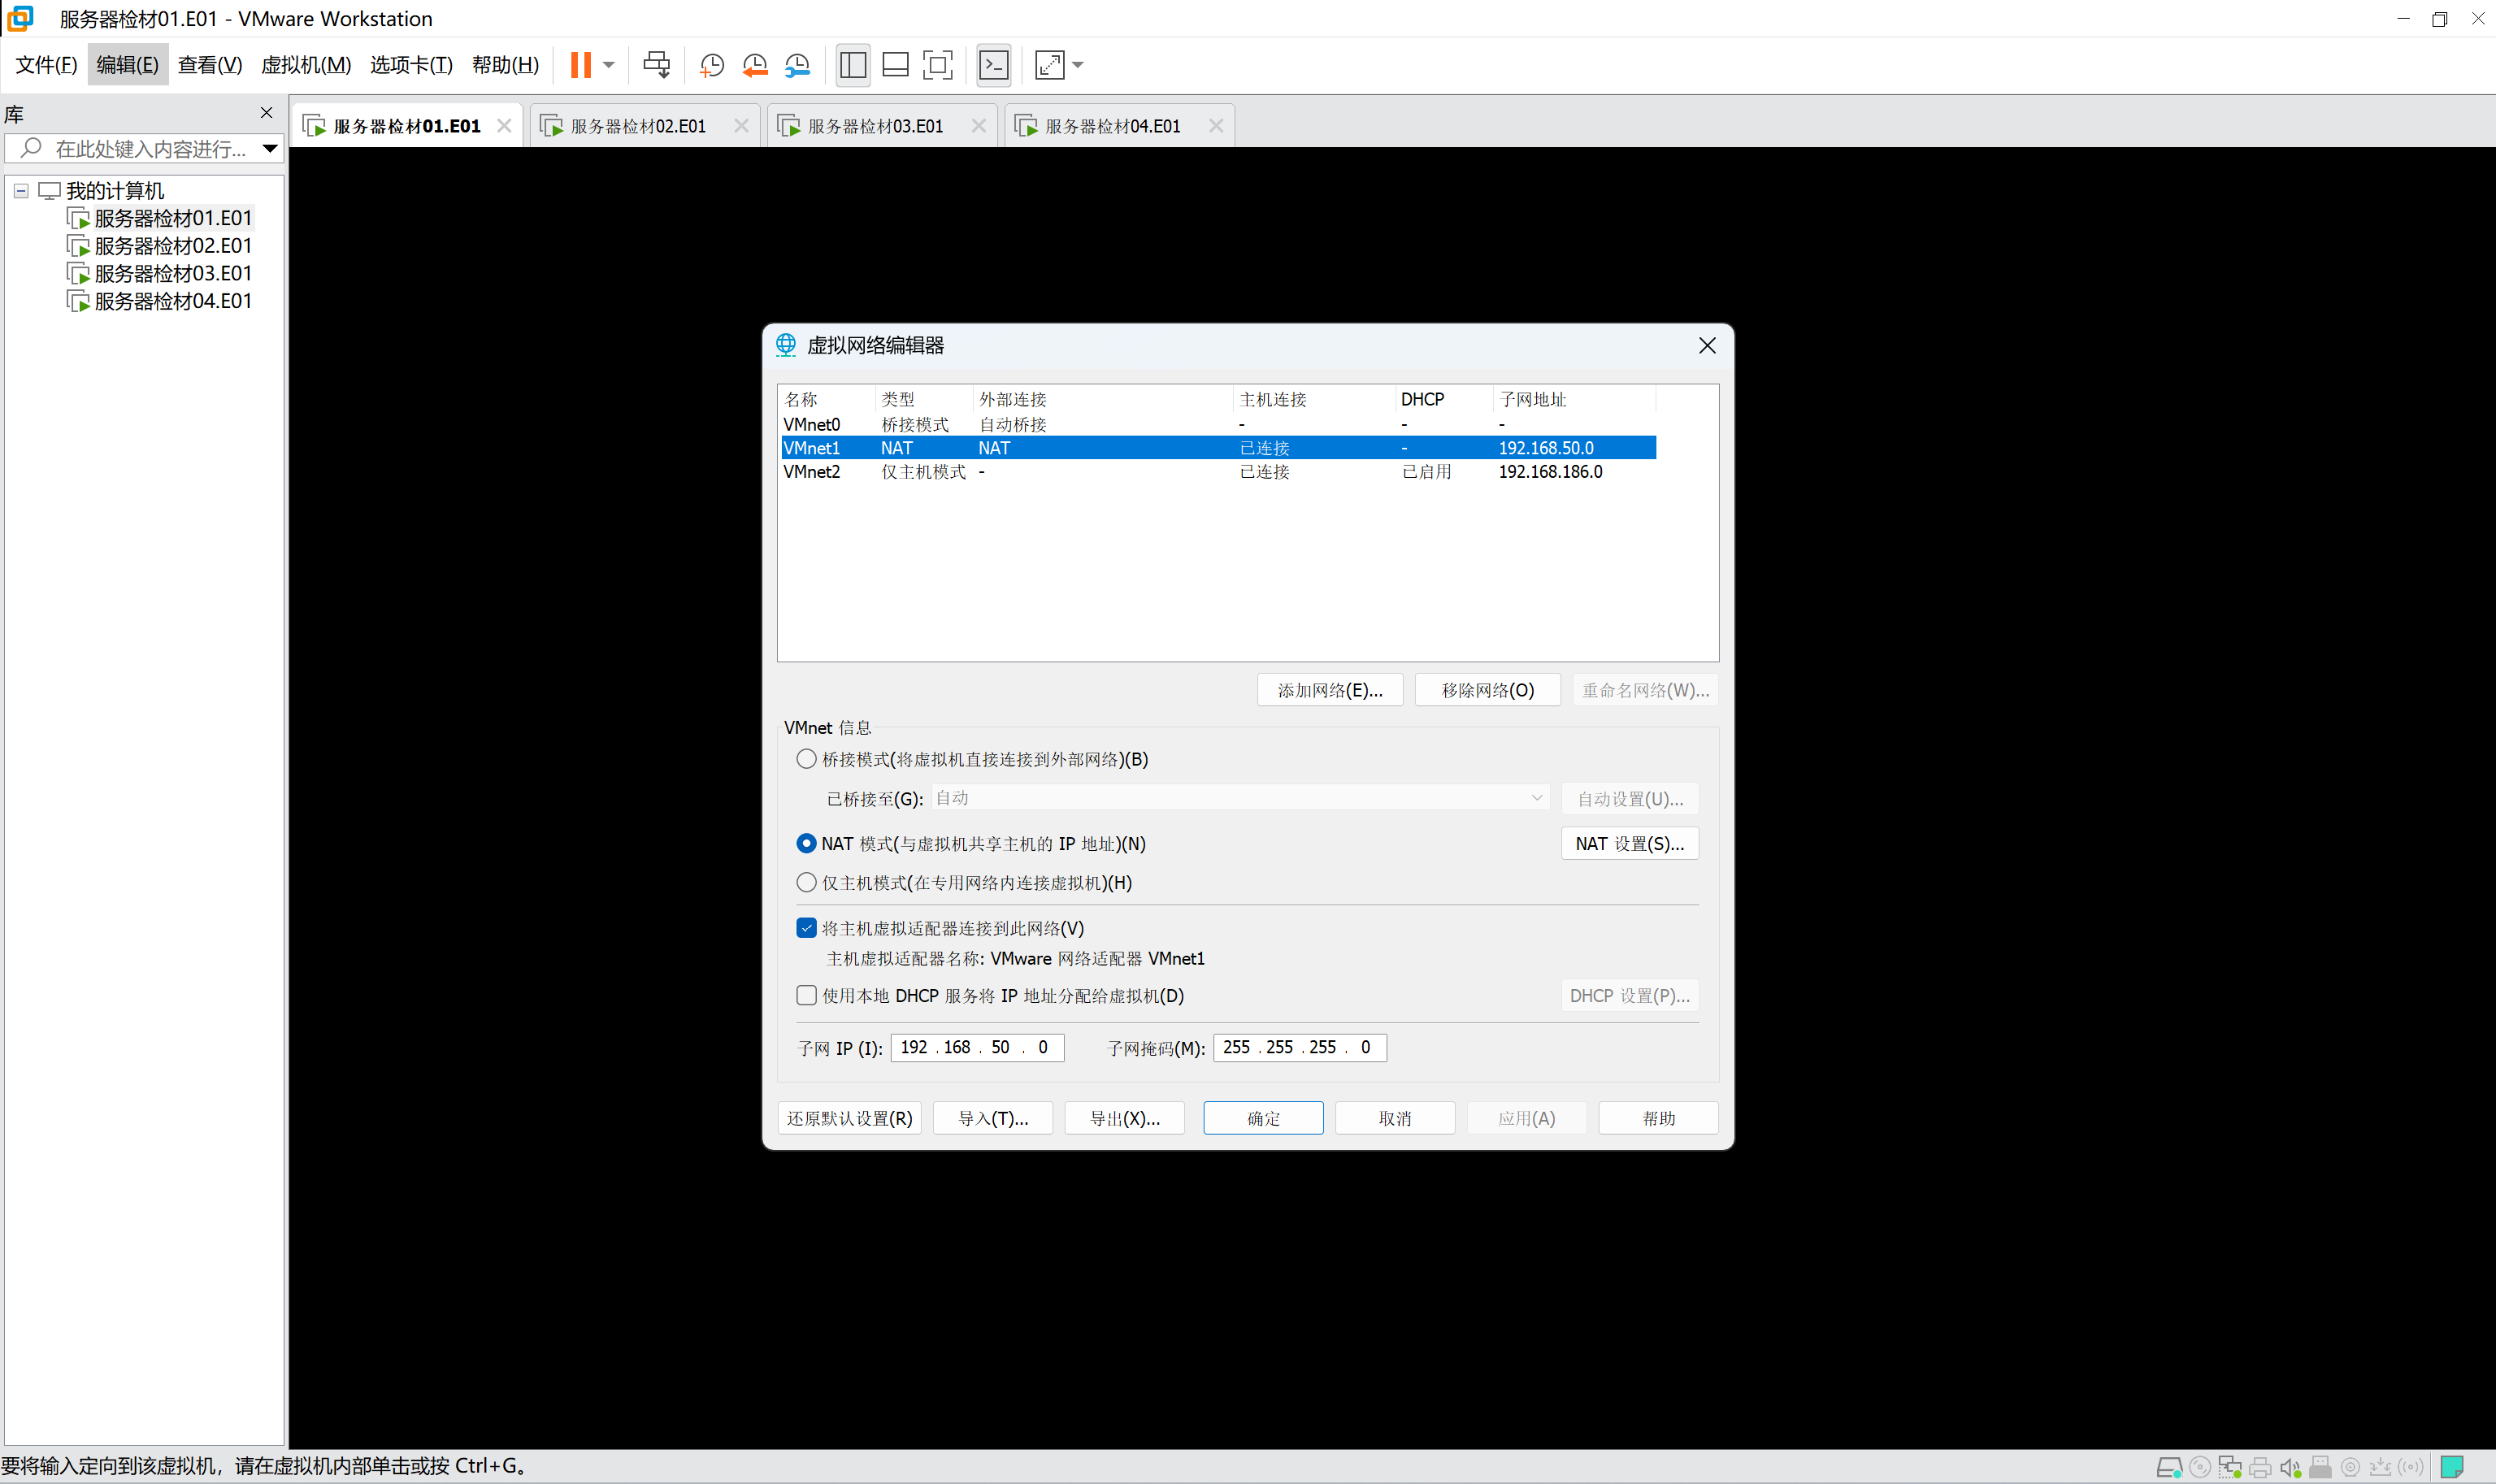Enable the local DHCP service checkbox
Image resolution: width=2496 pixels, height=1484 pixels.
(x=806, y=995)
